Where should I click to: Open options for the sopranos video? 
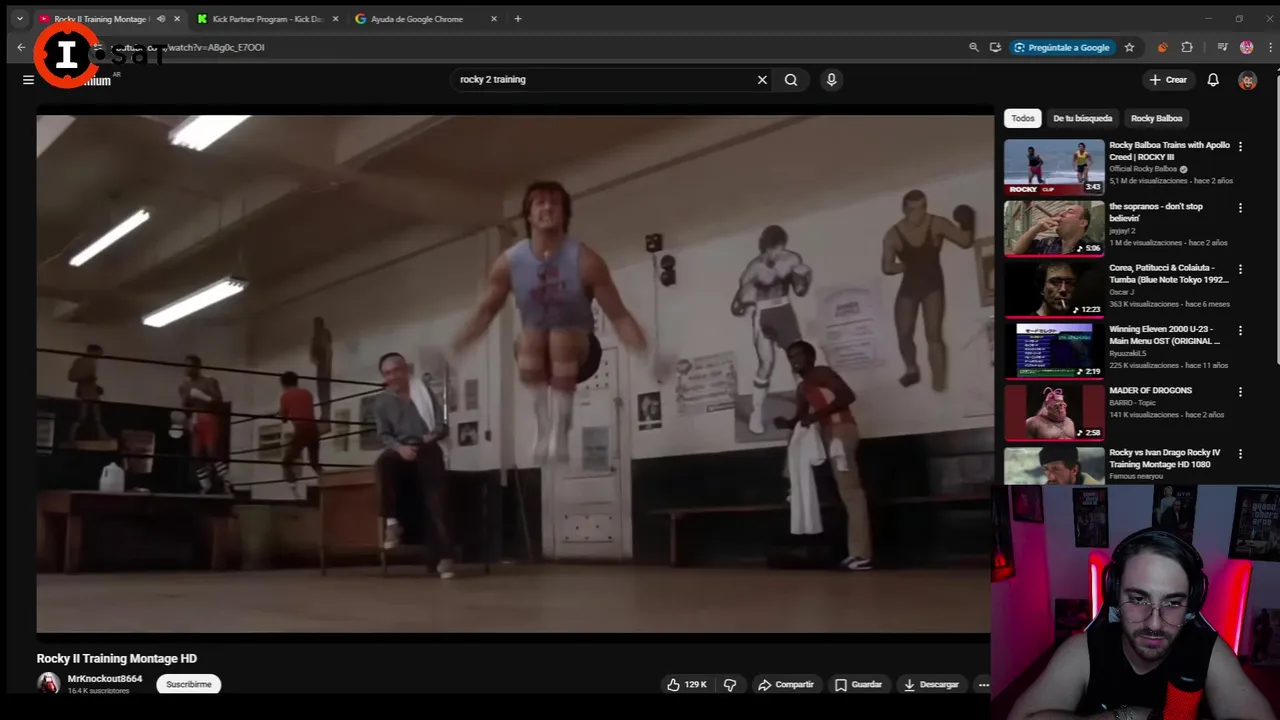[1240, 208]
